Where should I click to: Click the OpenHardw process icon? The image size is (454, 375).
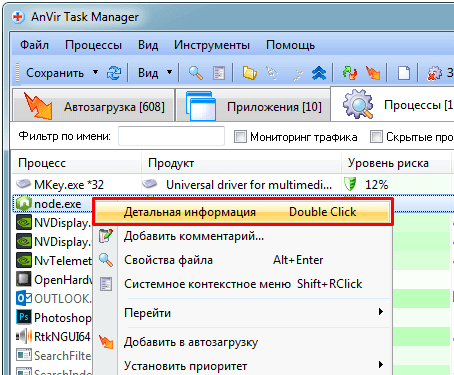click(24, 279)
